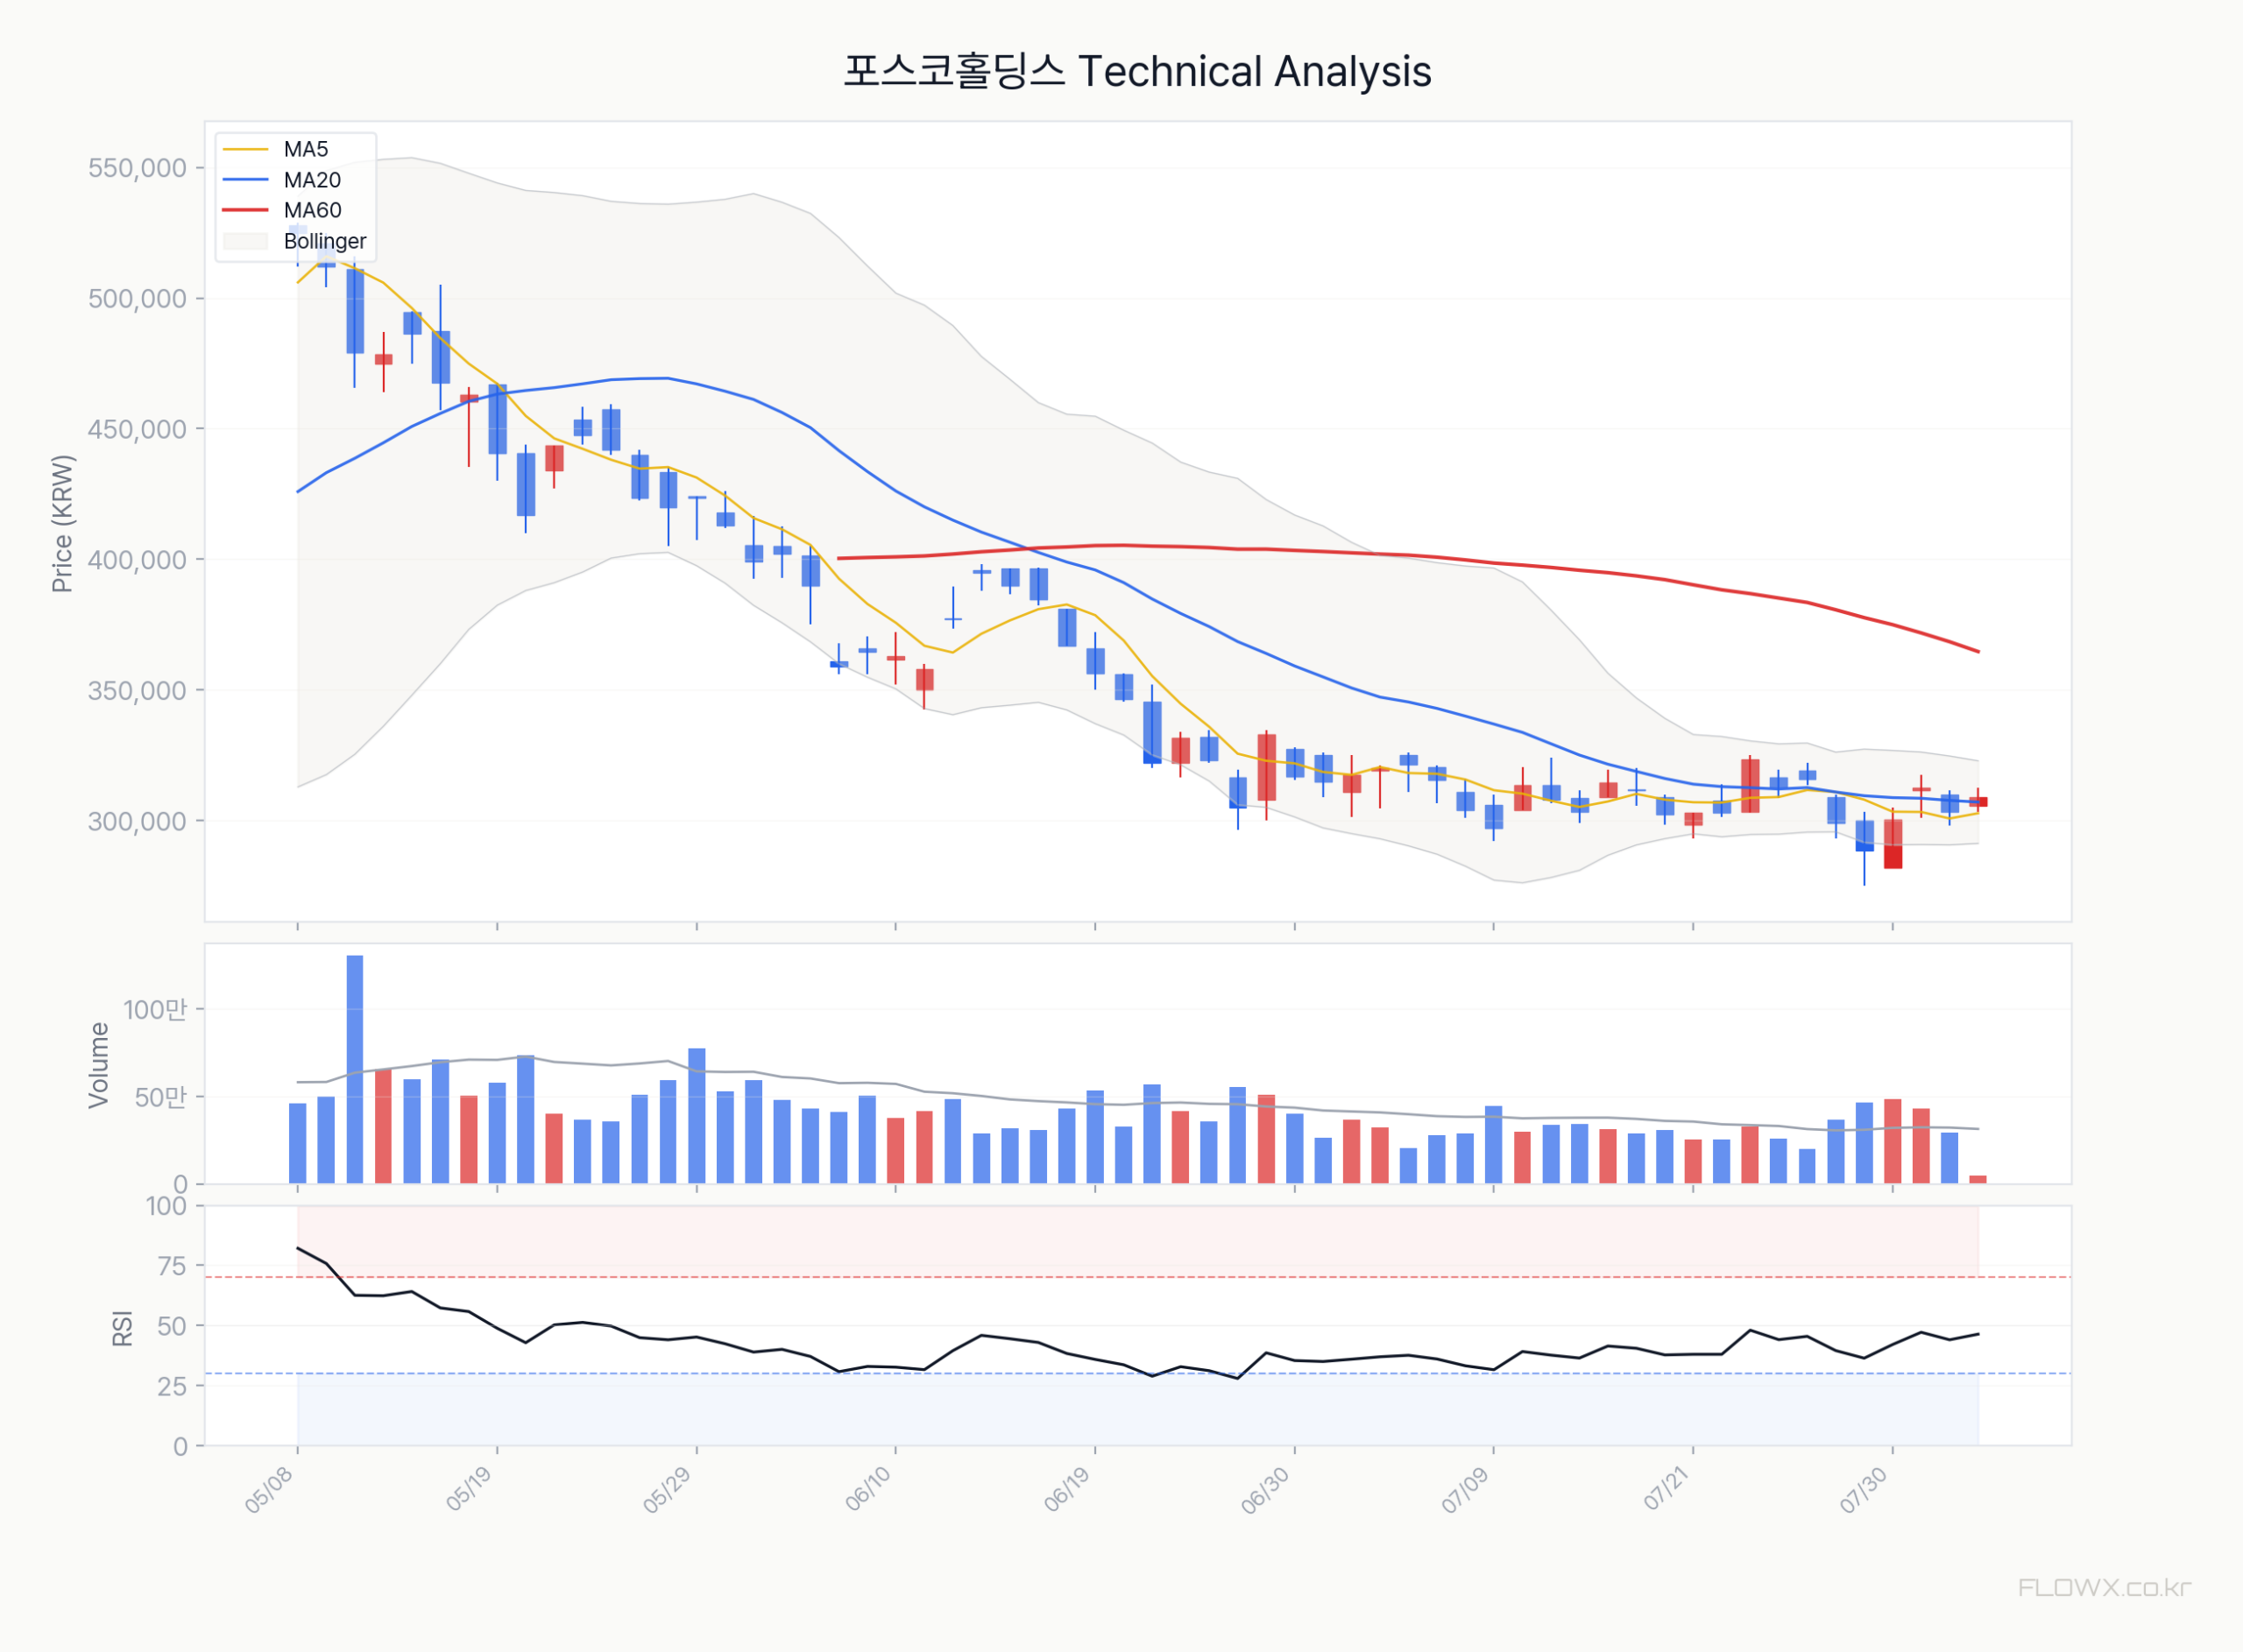Click the gray Bollinger legend patch
The image size is (2243, 1652).
tap(245, 241)
